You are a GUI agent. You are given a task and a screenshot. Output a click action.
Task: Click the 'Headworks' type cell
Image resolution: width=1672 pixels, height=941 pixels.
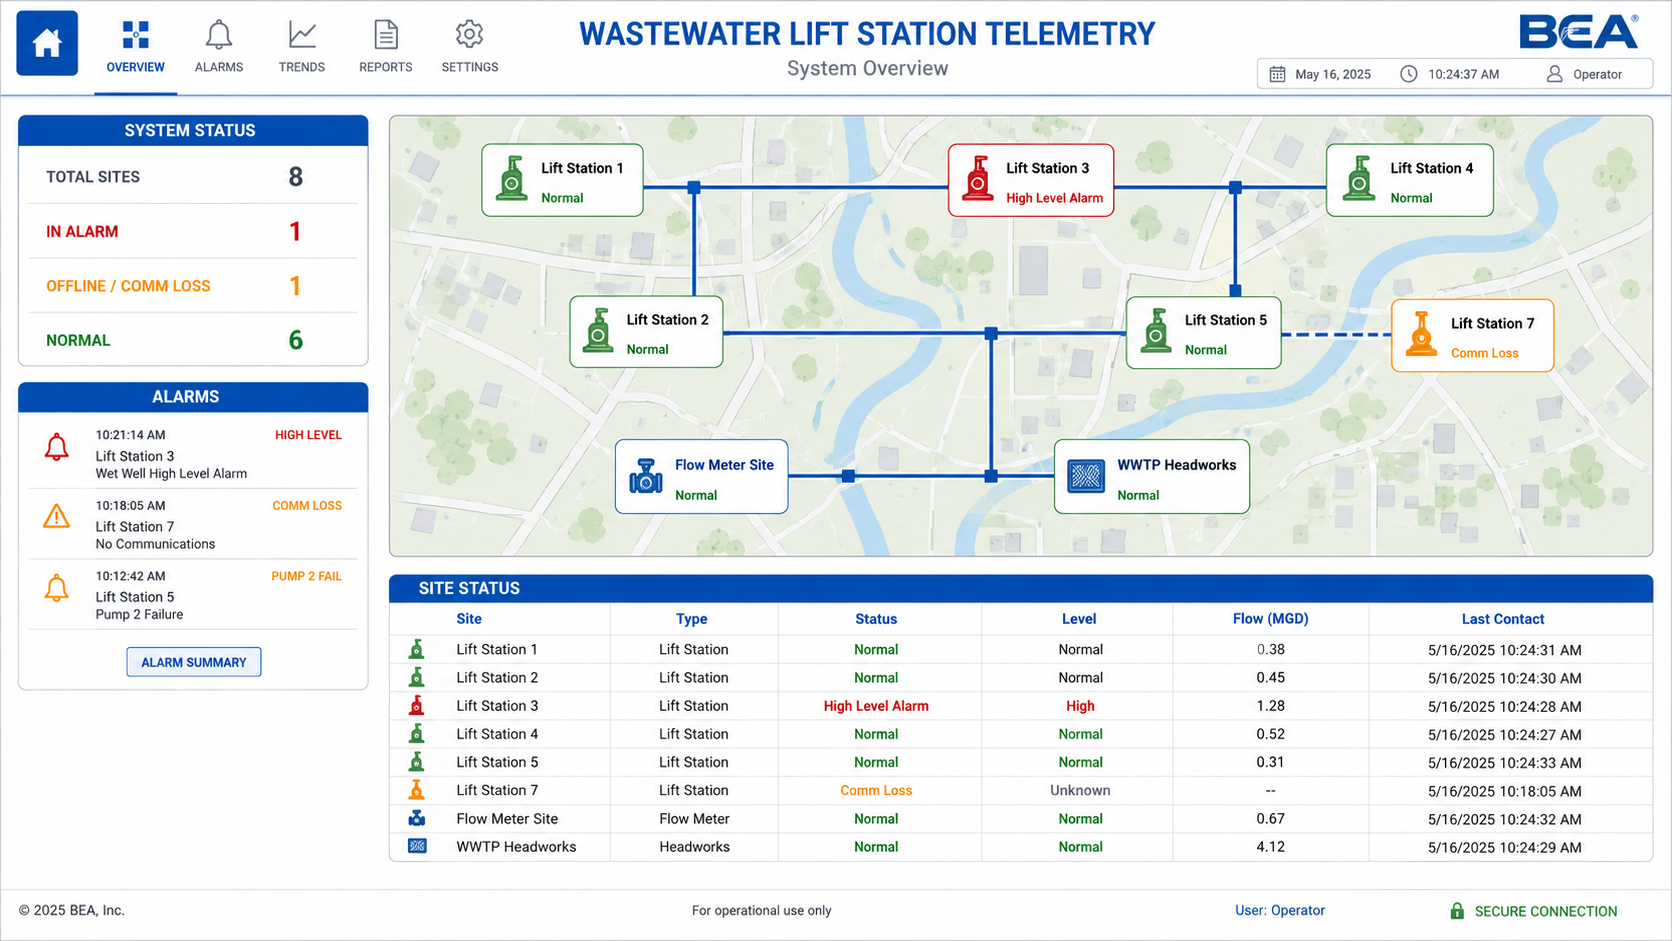pyautogui.click(x=694, y=846)
